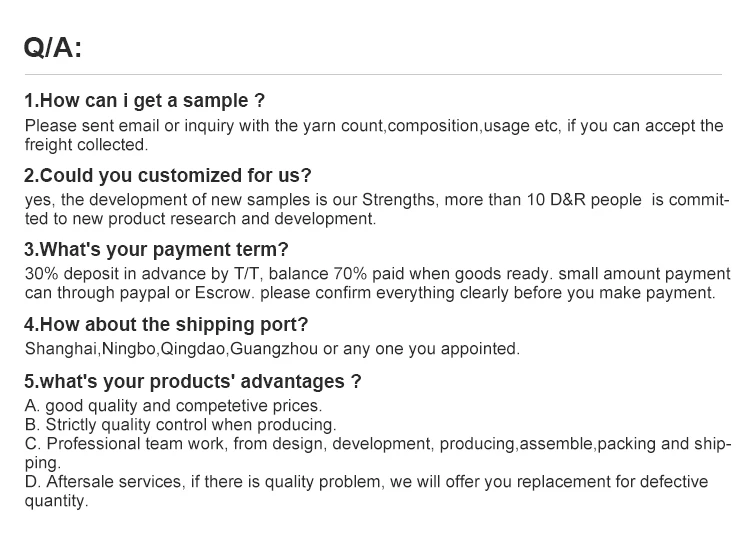Click advantage B about strictly quality control
The width and height of the screenshot is (750, 539).
pos(180,425)
